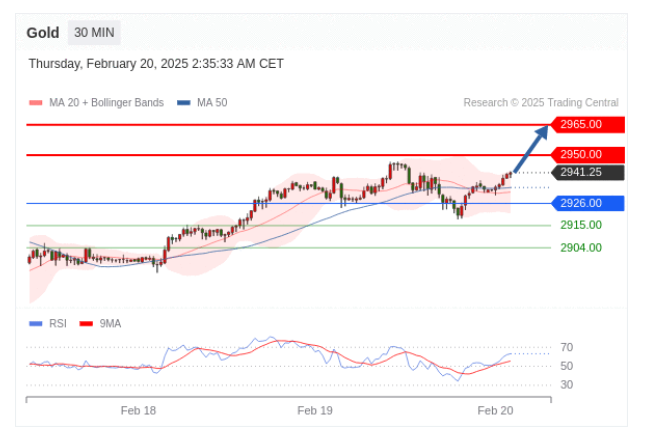Click the Feb 19 date axis label
The height and width of the screenshot is (448, 650).
(315, 411)
